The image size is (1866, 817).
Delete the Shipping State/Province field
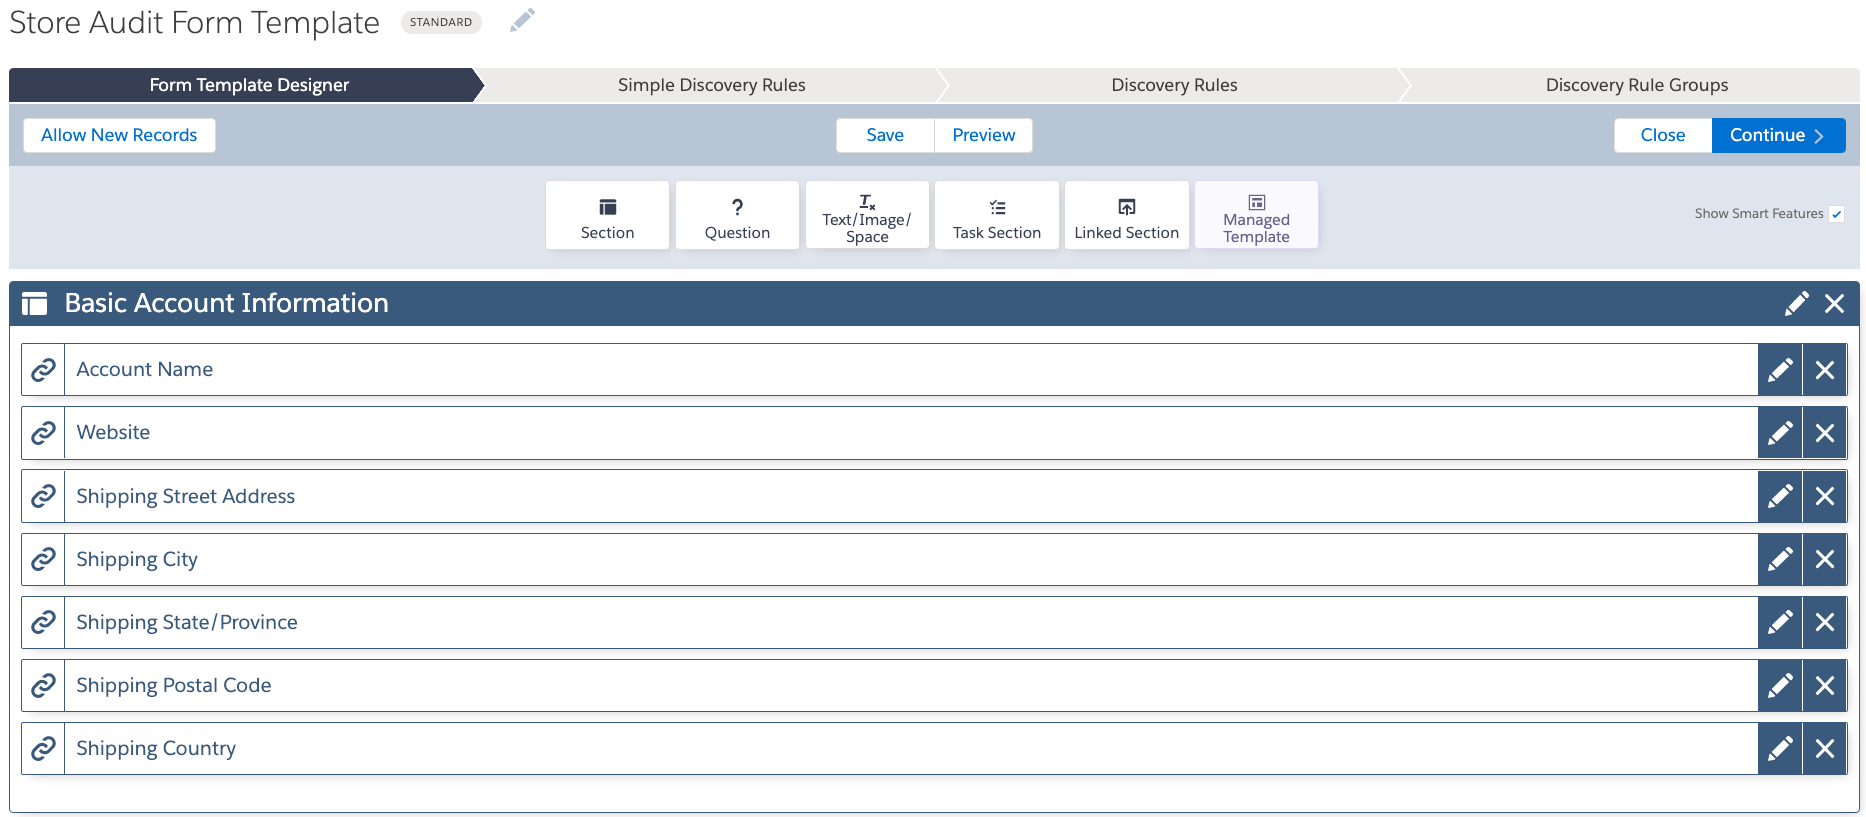coord(1825,622)
